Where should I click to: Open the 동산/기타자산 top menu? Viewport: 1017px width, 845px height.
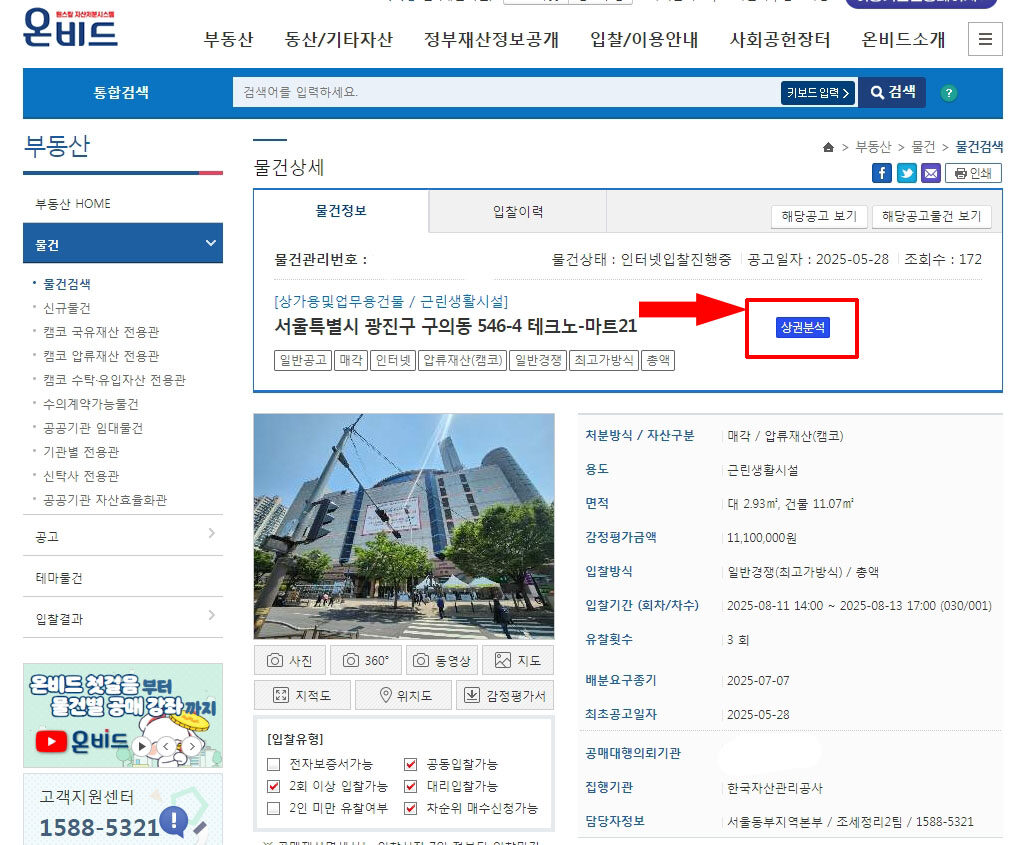tap(339, 40)
